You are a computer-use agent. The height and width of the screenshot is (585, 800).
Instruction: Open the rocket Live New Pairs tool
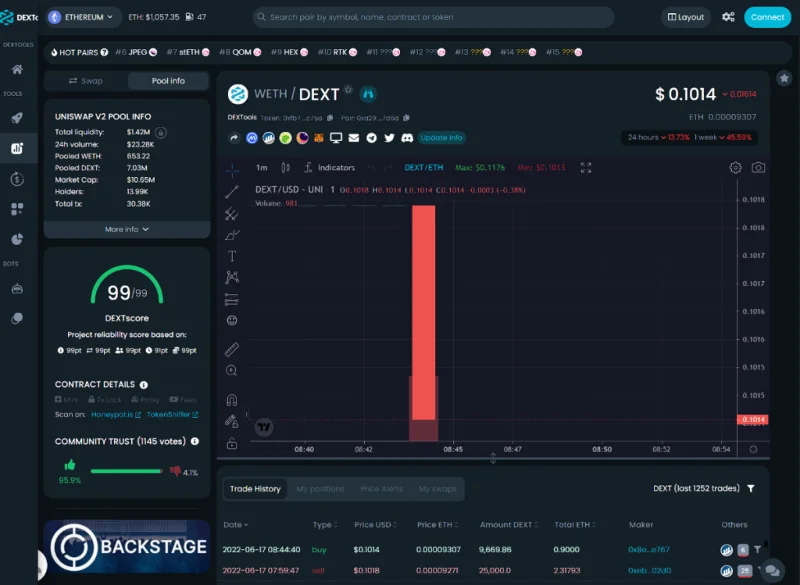coord(17,118)
